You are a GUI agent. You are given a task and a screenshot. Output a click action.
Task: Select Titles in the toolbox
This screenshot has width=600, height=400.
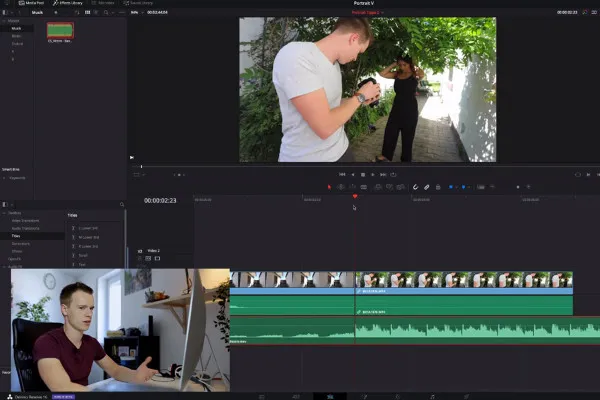tap(16, 236)
